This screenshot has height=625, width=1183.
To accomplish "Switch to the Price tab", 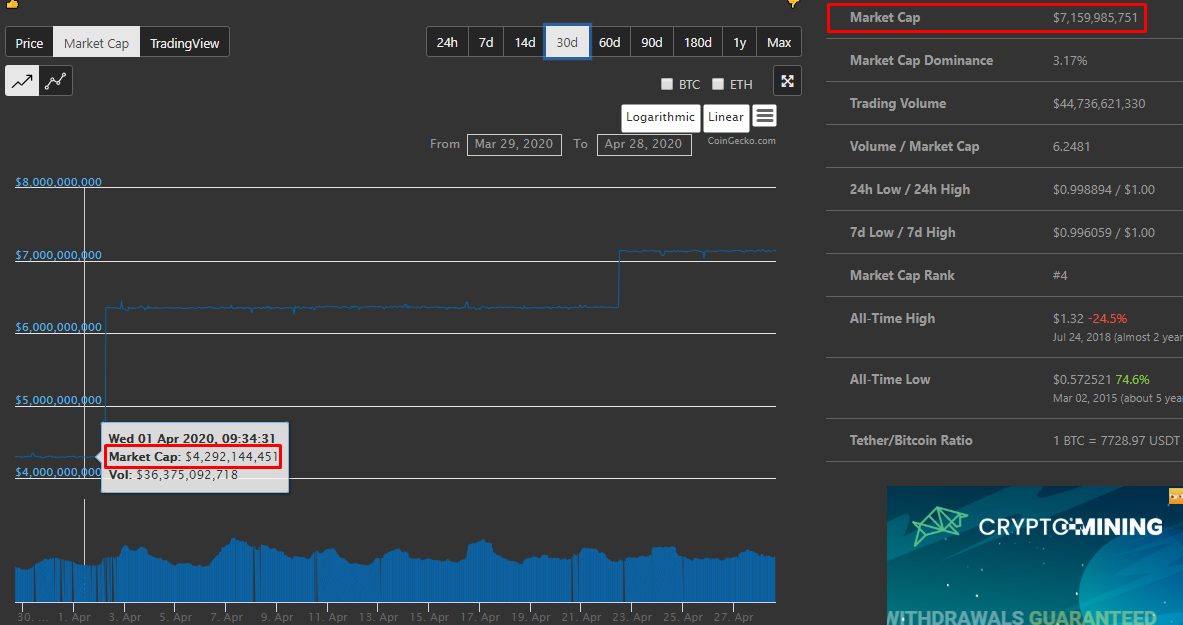I will tap(29, 43).
